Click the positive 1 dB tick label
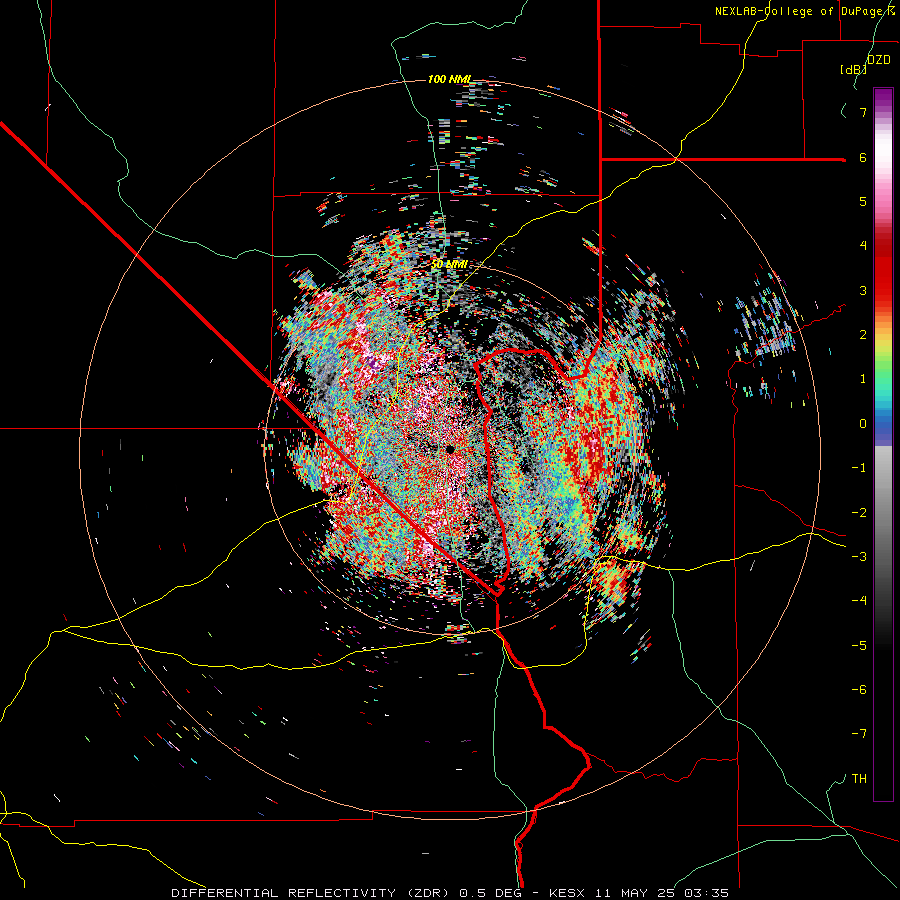900x900 pixels. [863, 379]
